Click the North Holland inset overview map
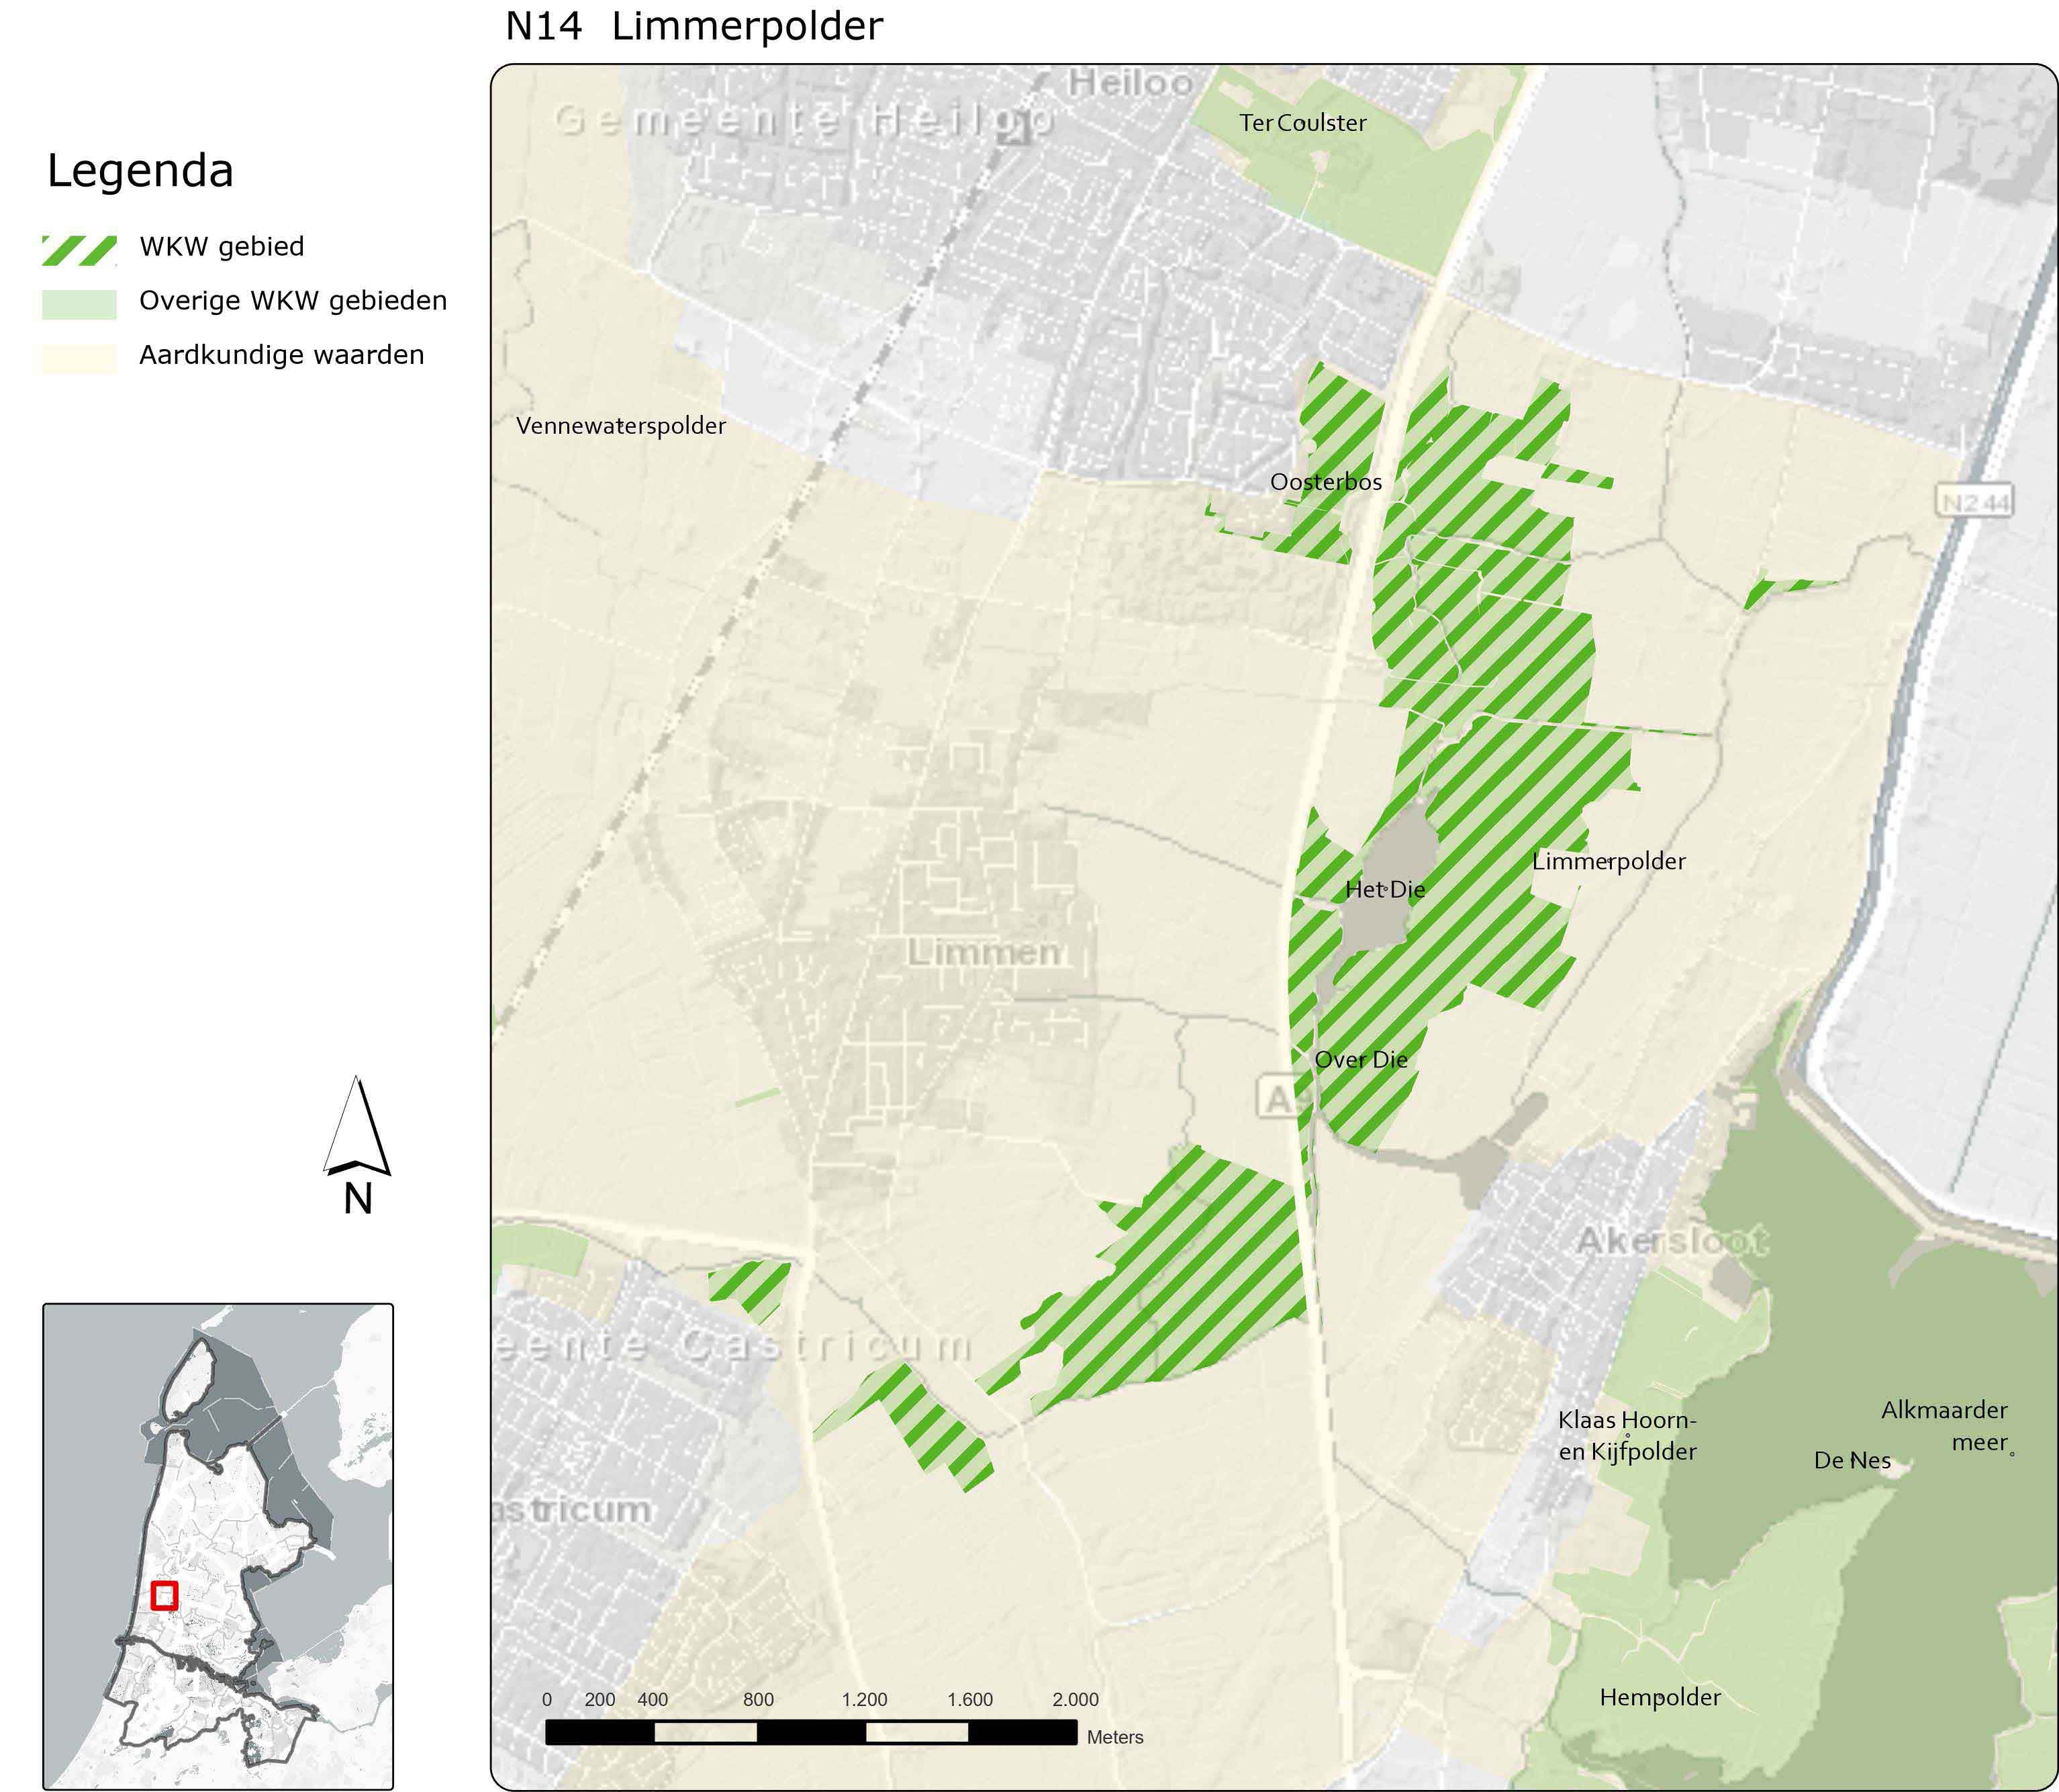 point(218,1545)
